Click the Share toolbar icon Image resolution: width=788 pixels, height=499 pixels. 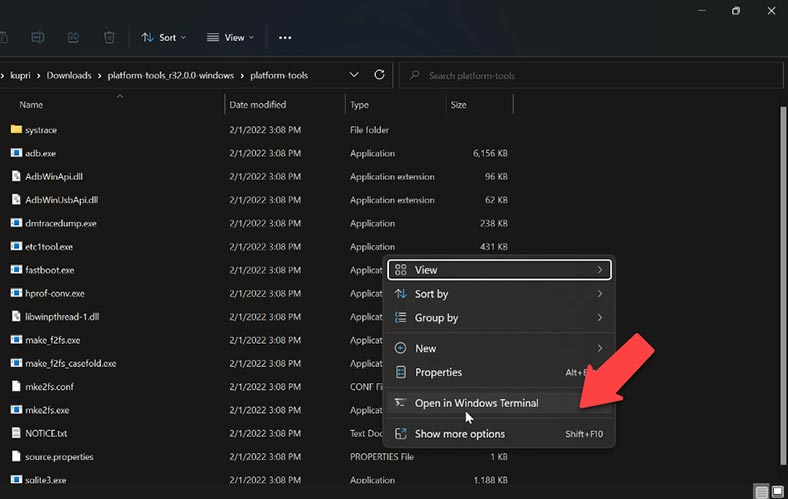(73, 37)
